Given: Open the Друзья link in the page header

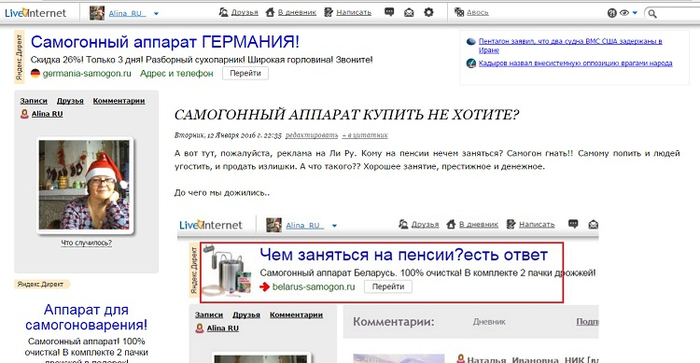Looking at the screenshot, I should click(x=245, y=13).
